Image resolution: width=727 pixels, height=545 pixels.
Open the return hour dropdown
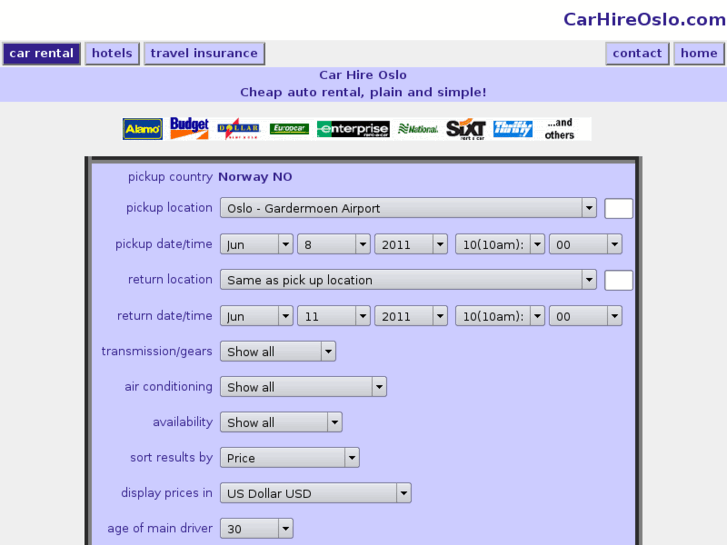(500, 316)
